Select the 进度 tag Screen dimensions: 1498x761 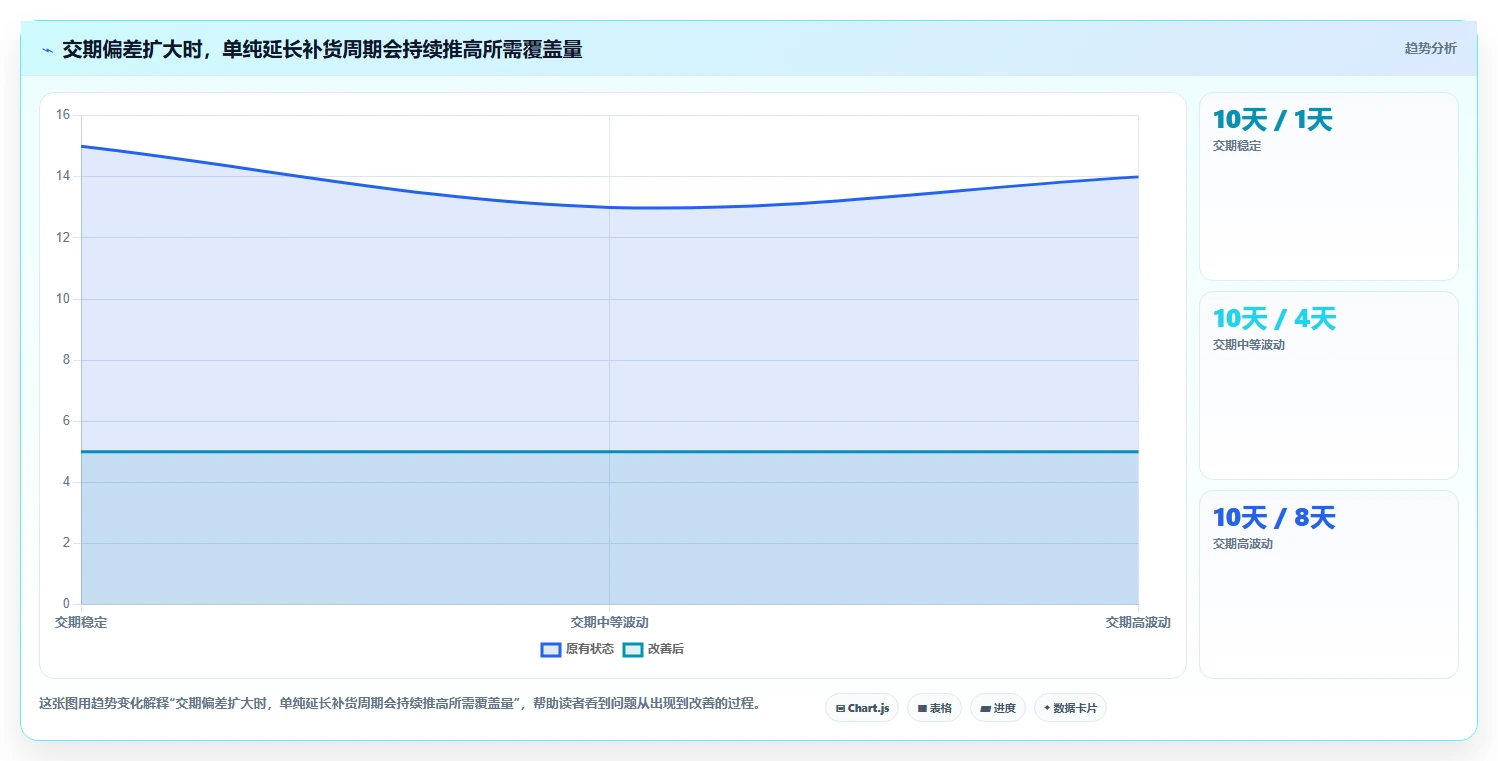pyautogui.click(x=998, y=708)
